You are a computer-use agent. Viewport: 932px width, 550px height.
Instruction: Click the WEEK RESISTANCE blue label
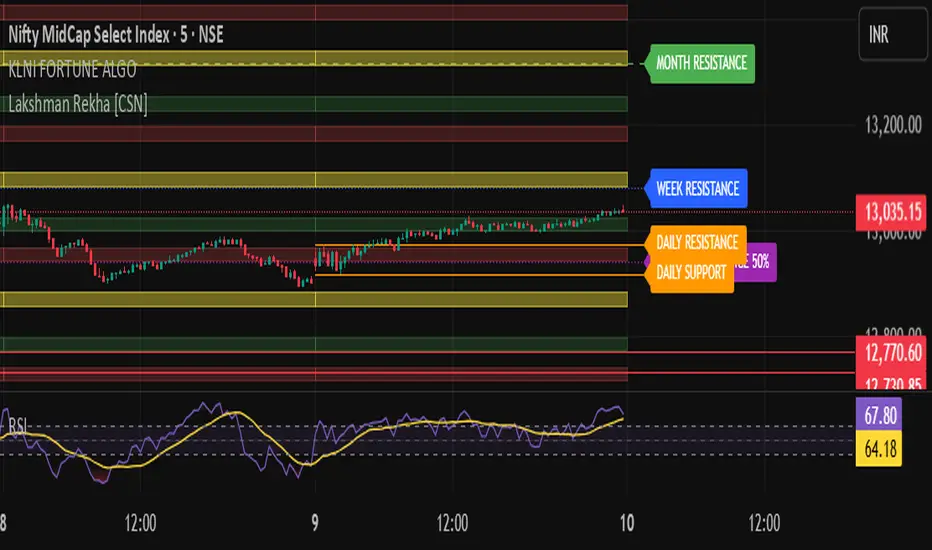pyautogui.click(x=697, y=188)
